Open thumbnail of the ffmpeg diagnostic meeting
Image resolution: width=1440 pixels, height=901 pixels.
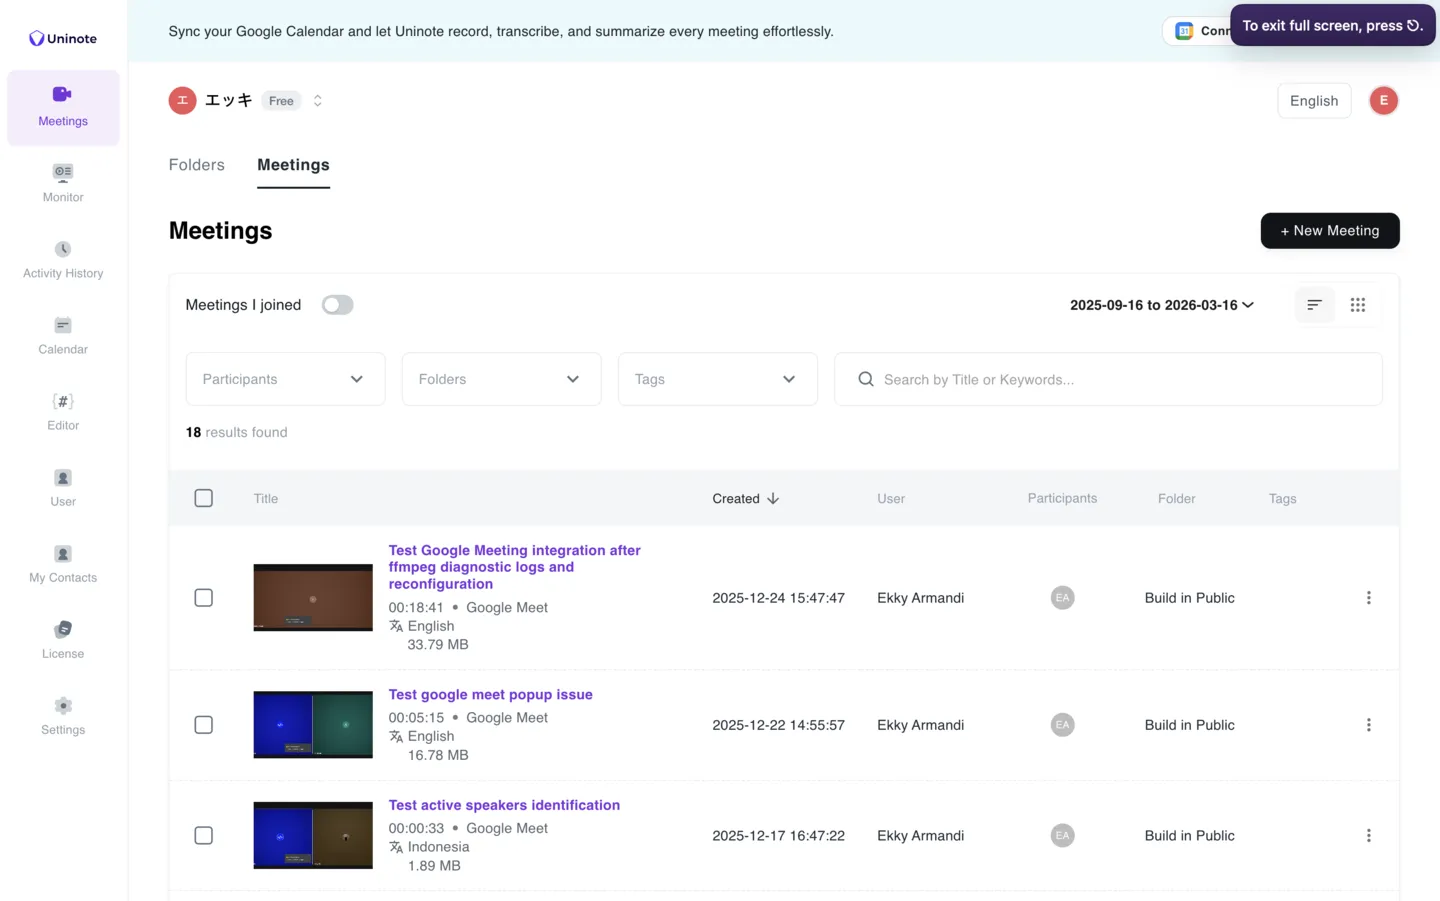313,598
